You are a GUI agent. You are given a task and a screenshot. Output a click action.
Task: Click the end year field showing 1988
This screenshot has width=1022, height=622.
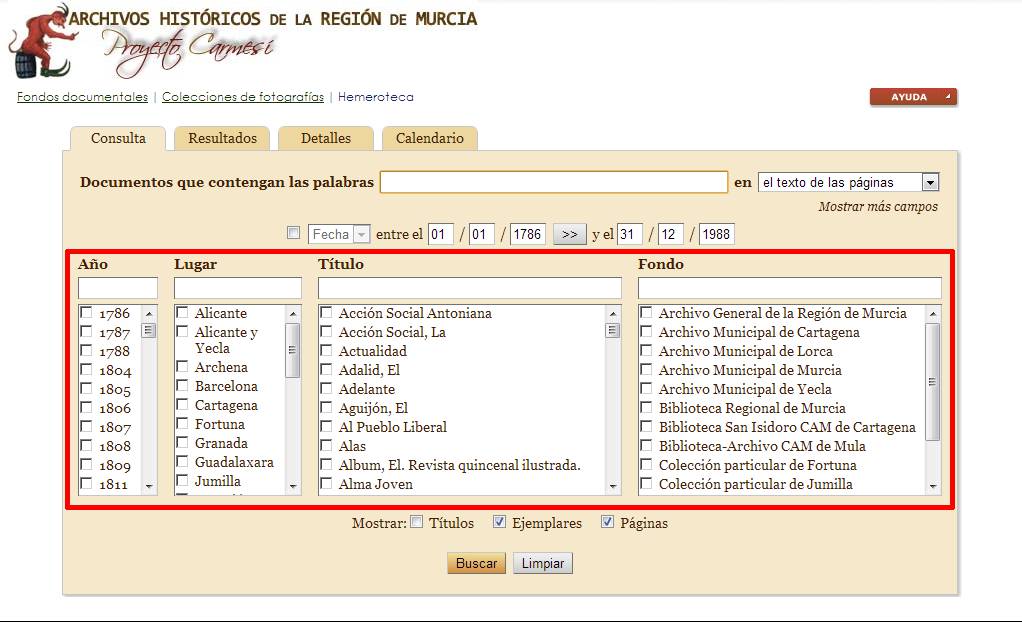[716, 234]
